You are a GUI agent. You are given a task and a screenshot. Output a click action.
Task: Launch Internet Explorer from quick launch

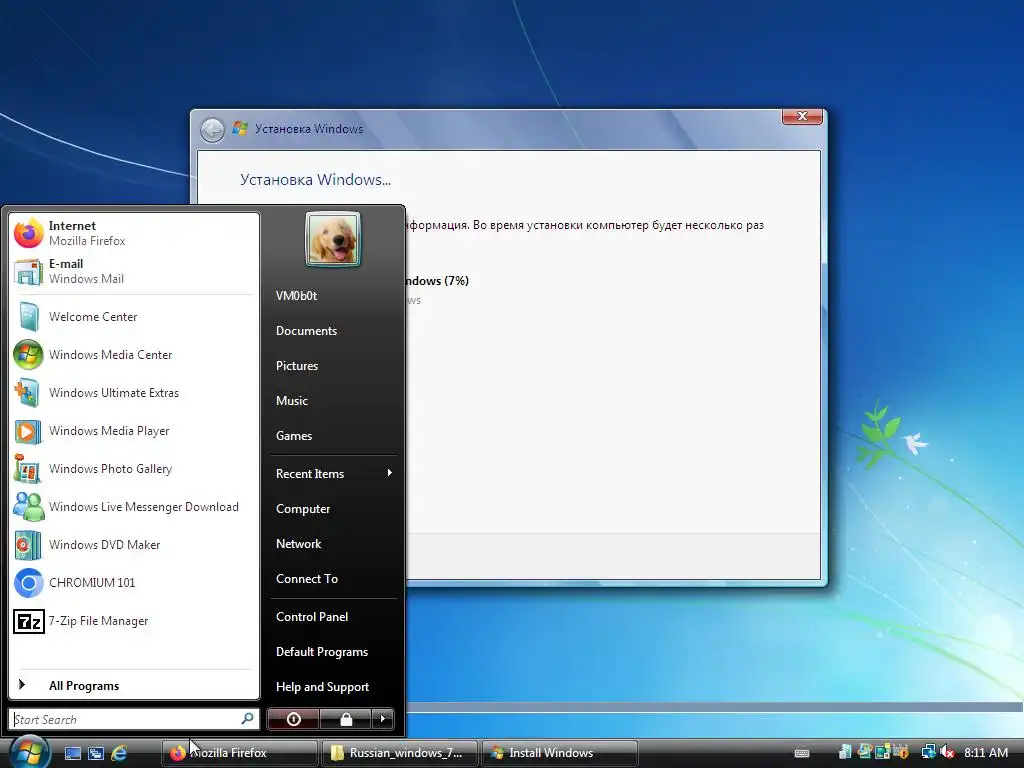[119, 753]
